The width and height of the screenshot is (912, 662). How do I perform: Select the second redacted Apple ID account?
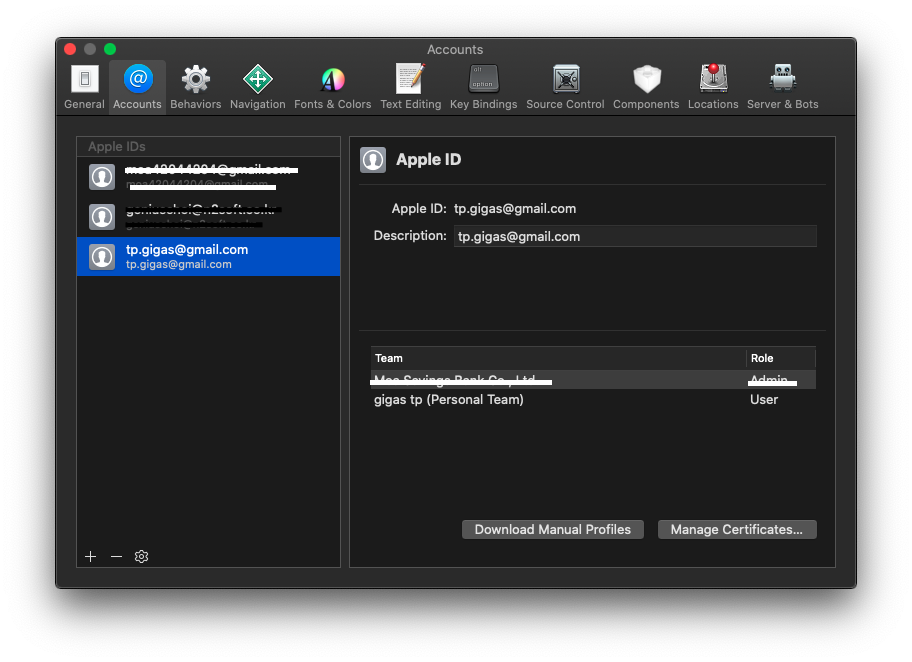(x=208, y=217)
